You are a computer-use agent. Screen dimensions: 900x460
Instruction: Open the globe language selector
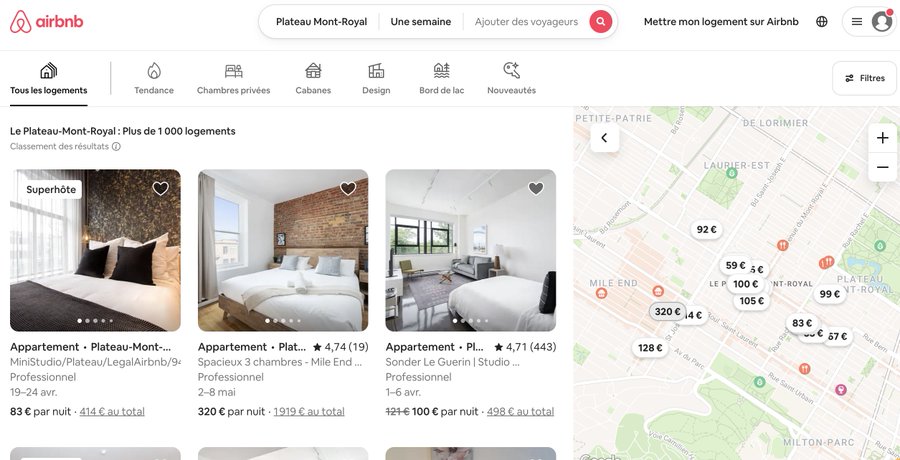(x=822, y=22)
